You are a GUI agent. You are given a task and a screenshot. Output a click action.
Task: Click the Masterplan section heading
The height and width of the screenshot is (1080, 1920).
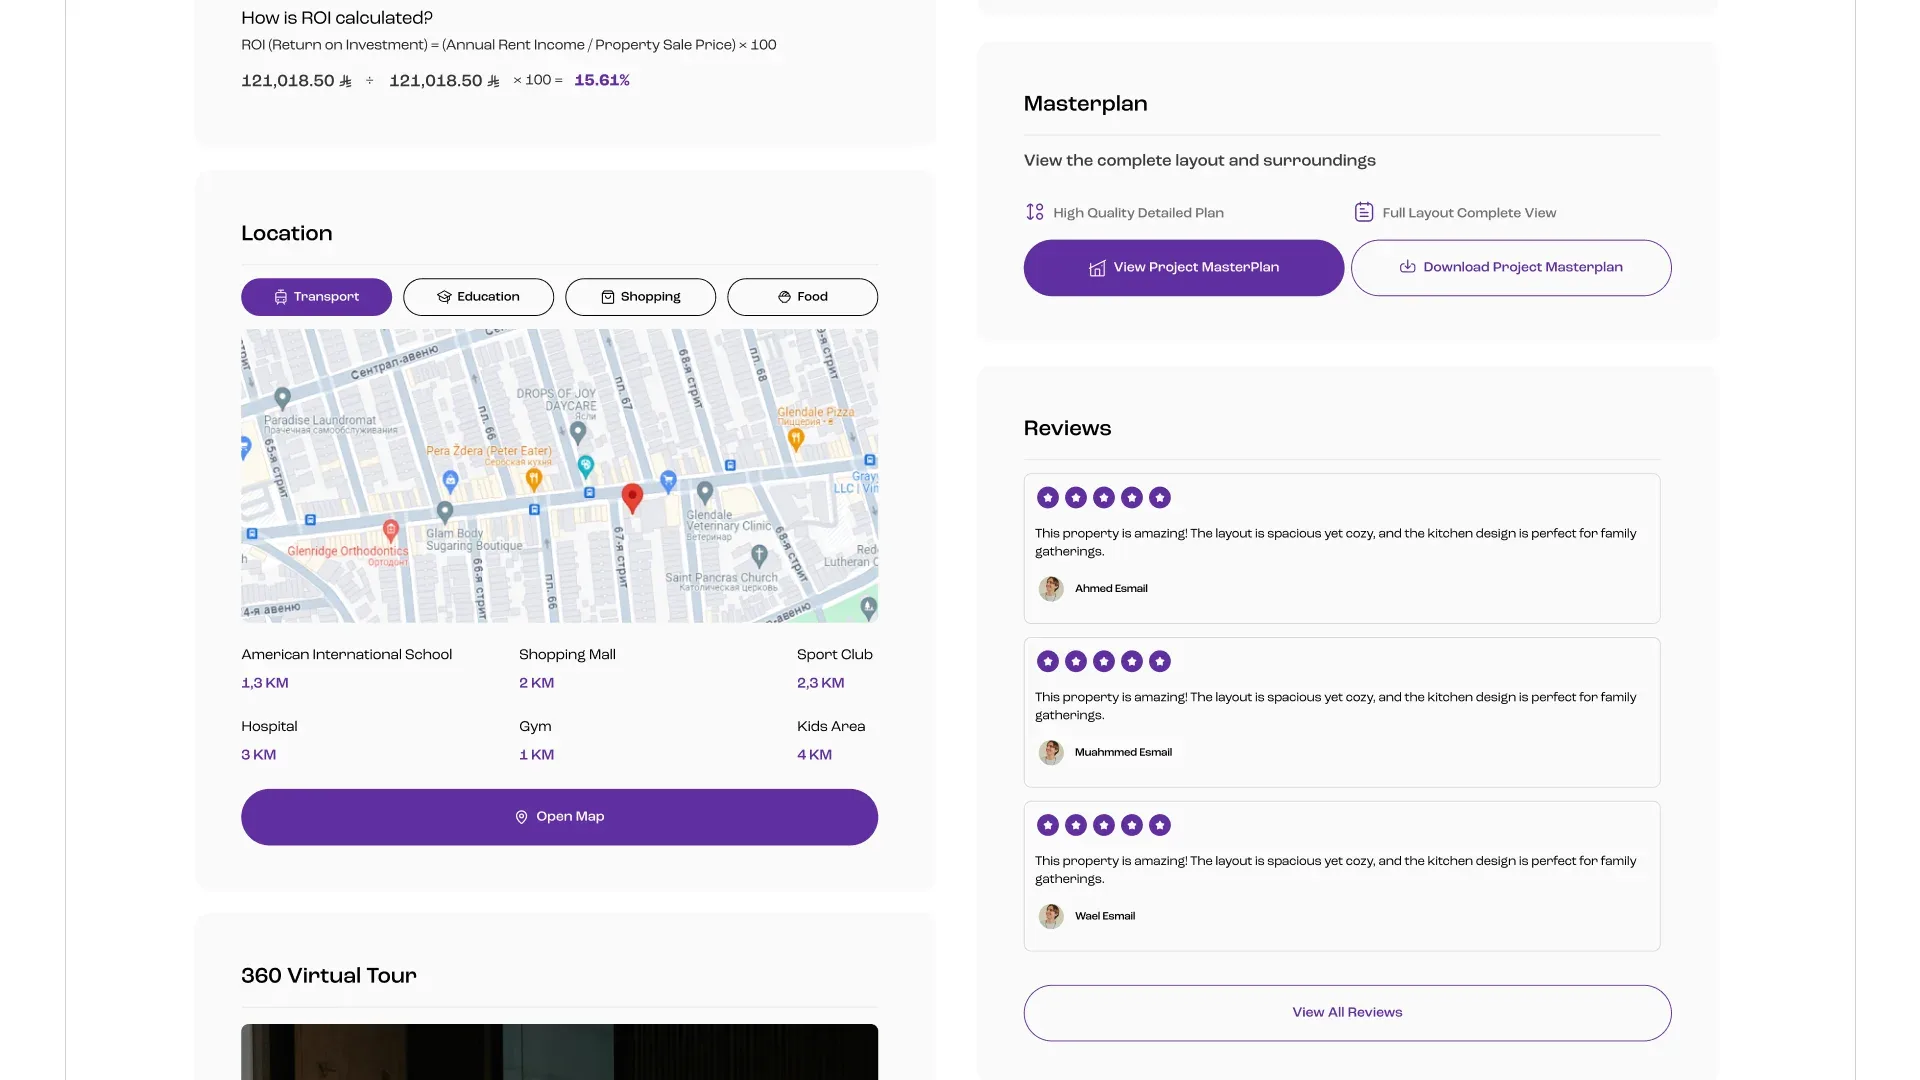pos(1085,104)
